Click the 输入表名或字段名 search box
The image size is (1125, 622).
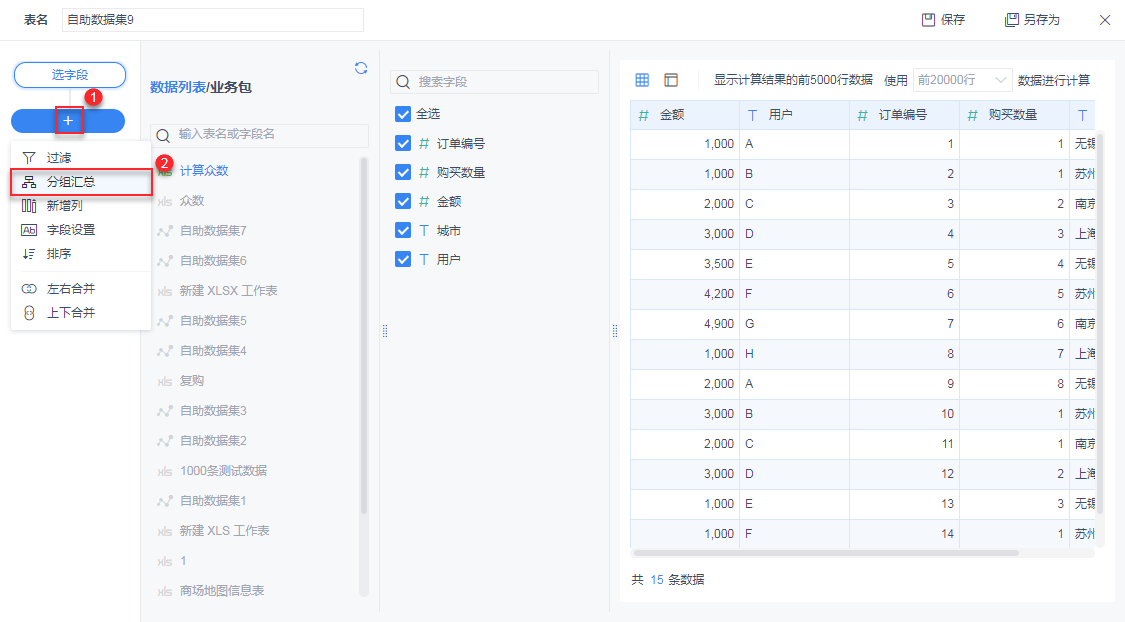click(260, 135)
